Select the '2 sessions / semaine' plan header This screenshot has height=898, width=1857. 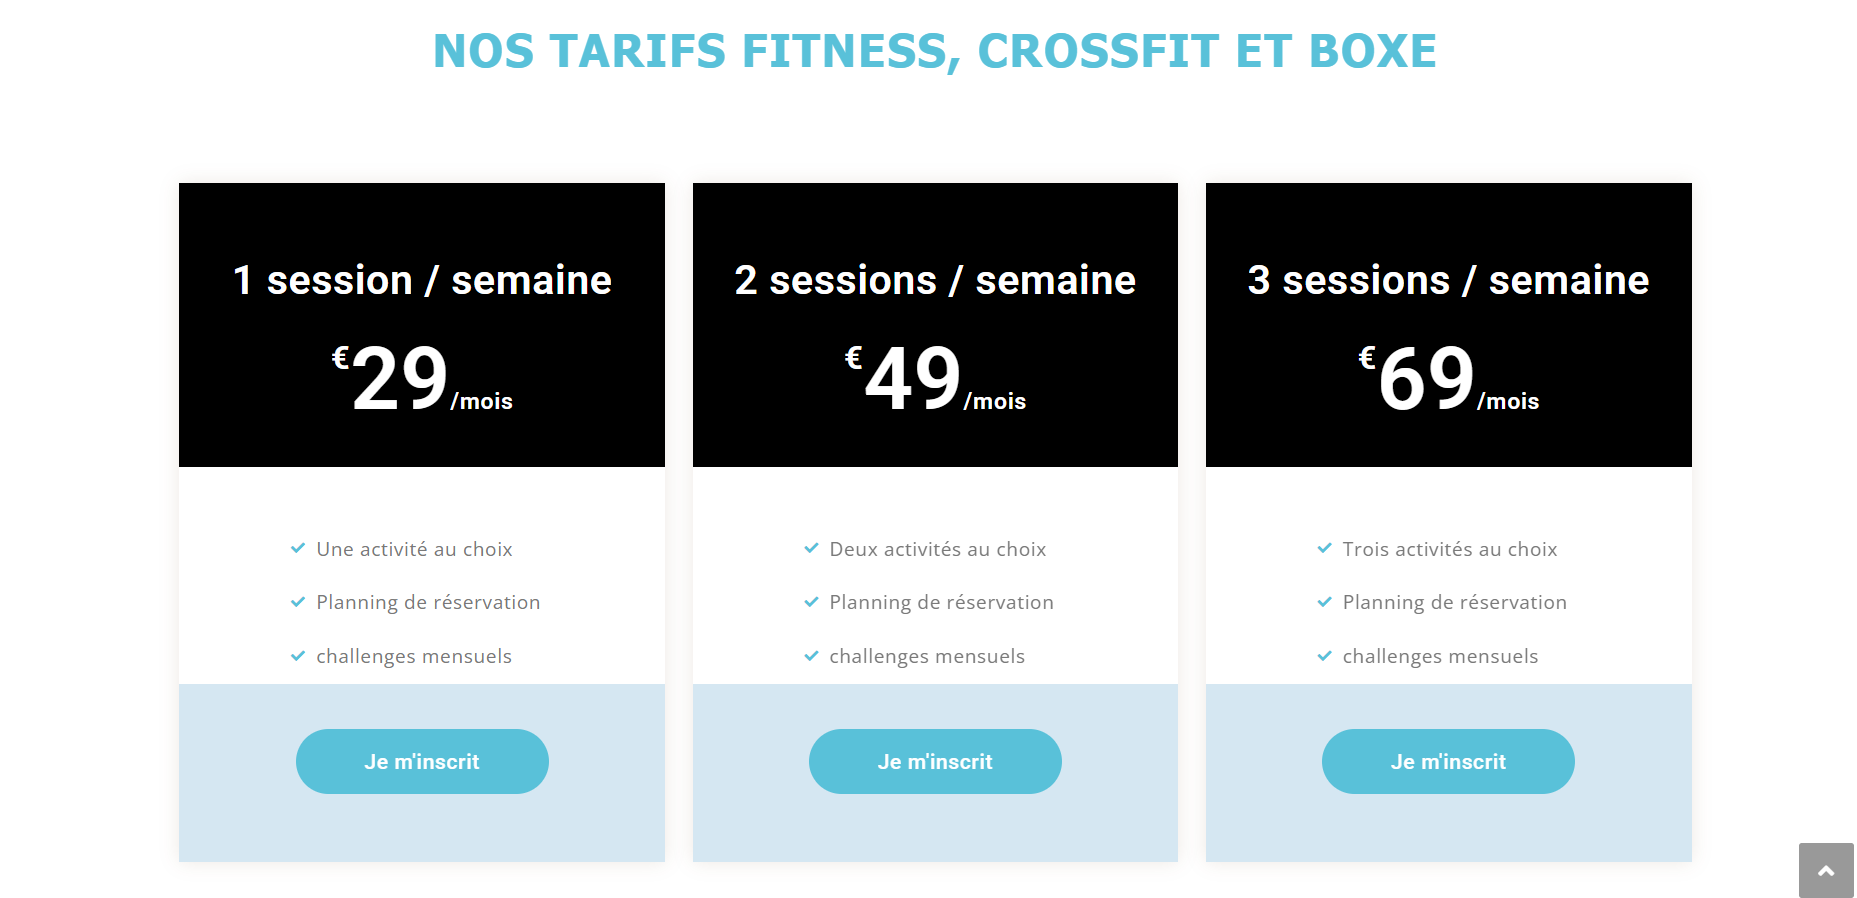tap(935, 280)
